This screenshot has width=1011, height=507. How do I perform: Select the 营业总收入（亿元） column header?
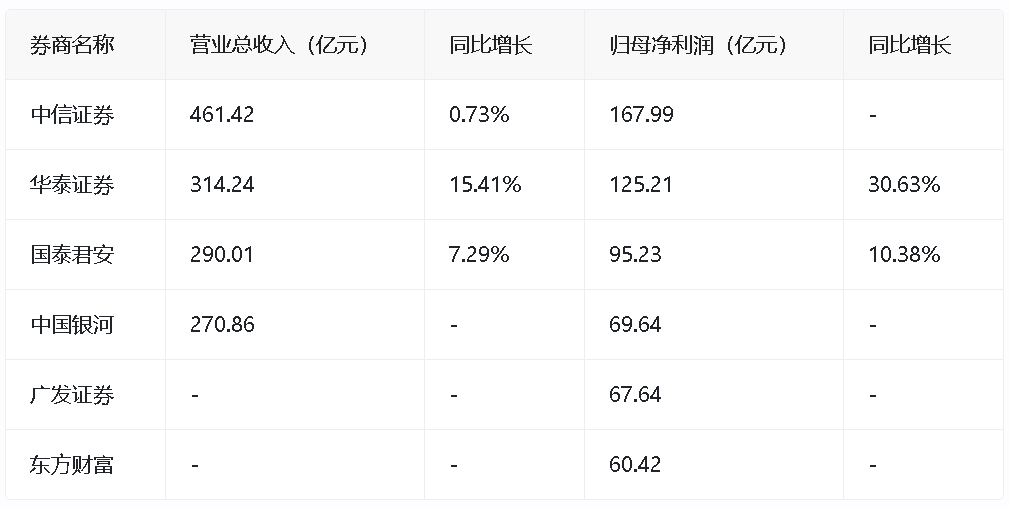point(279,45)
